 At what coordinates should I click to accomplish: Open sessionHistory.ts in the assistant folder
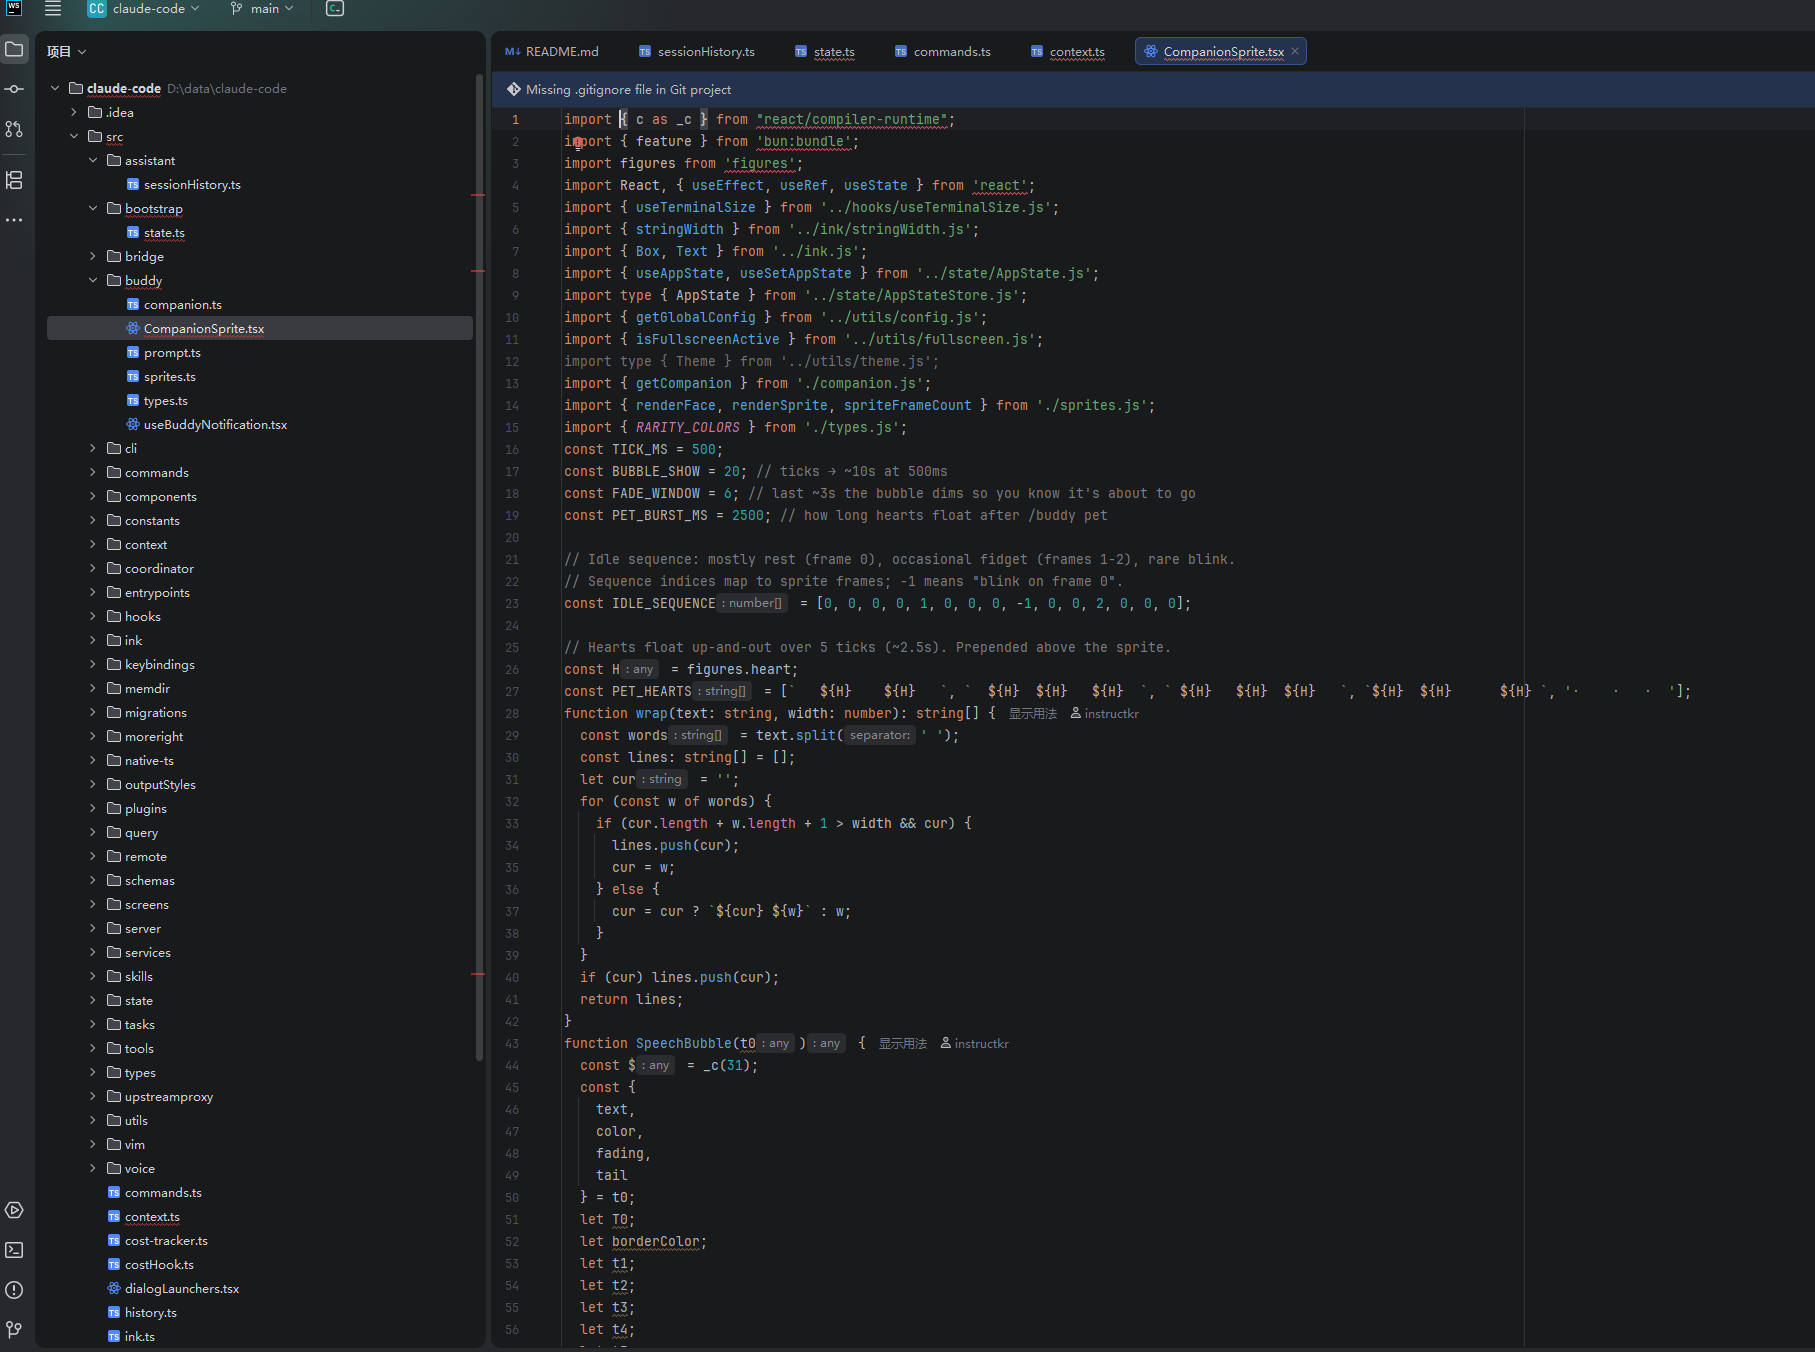(191, 184)
